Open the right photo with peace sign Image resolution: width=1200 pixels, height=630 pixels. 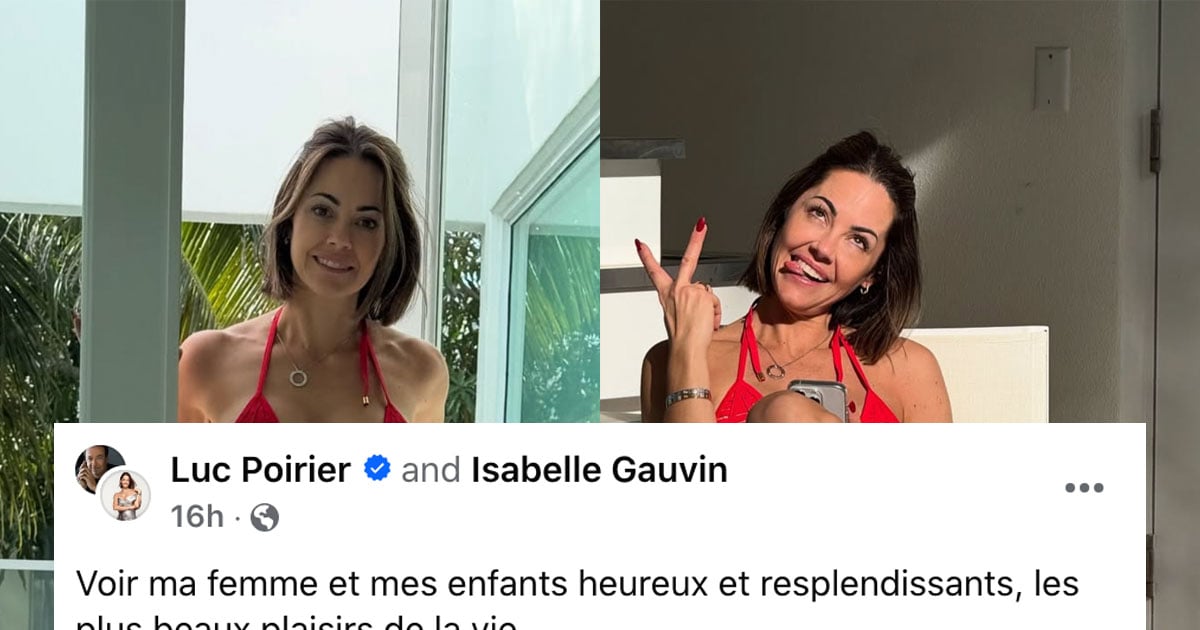point(900,211)
